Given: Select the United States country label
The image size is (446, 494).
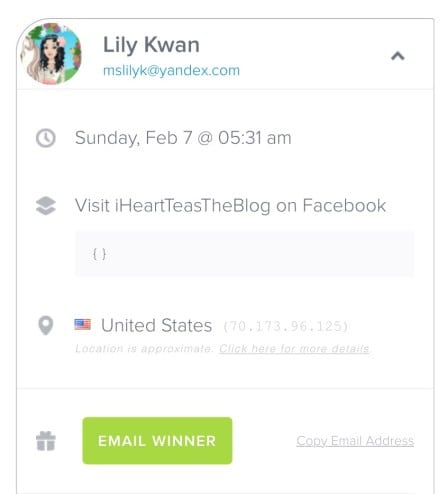Looking at the screenshot, I should 157,325.
